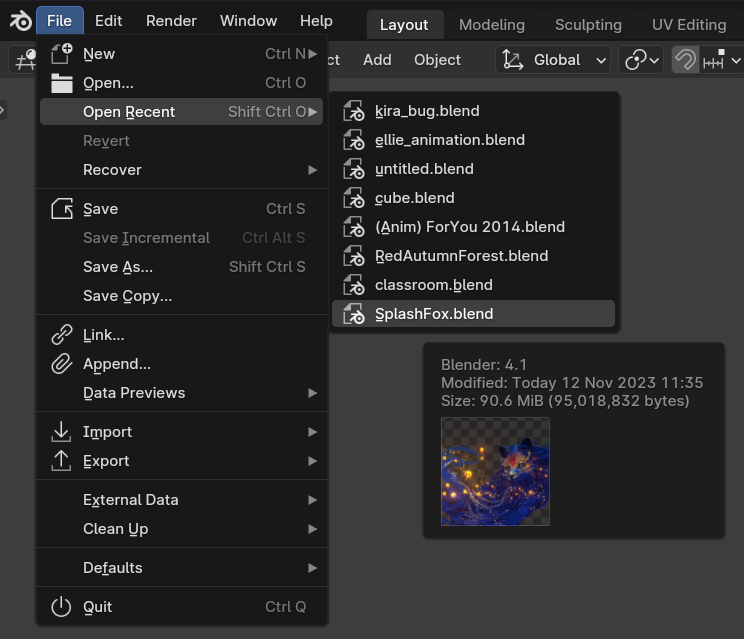744x639 pixels.
Task: Click the Blender logo icon
Action: point(20,21)
